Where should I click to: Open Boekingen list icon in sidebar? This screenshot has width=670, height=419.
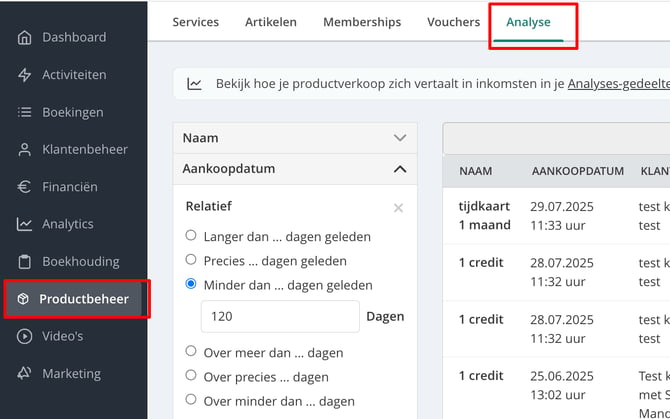coord(24,112)
